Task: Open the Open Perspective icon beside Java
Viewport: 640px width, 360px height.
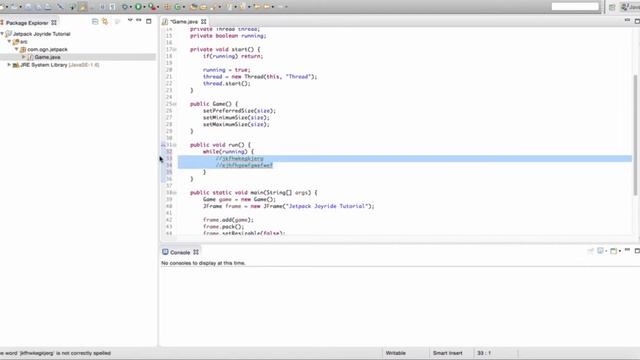Action: coord(612,7)
